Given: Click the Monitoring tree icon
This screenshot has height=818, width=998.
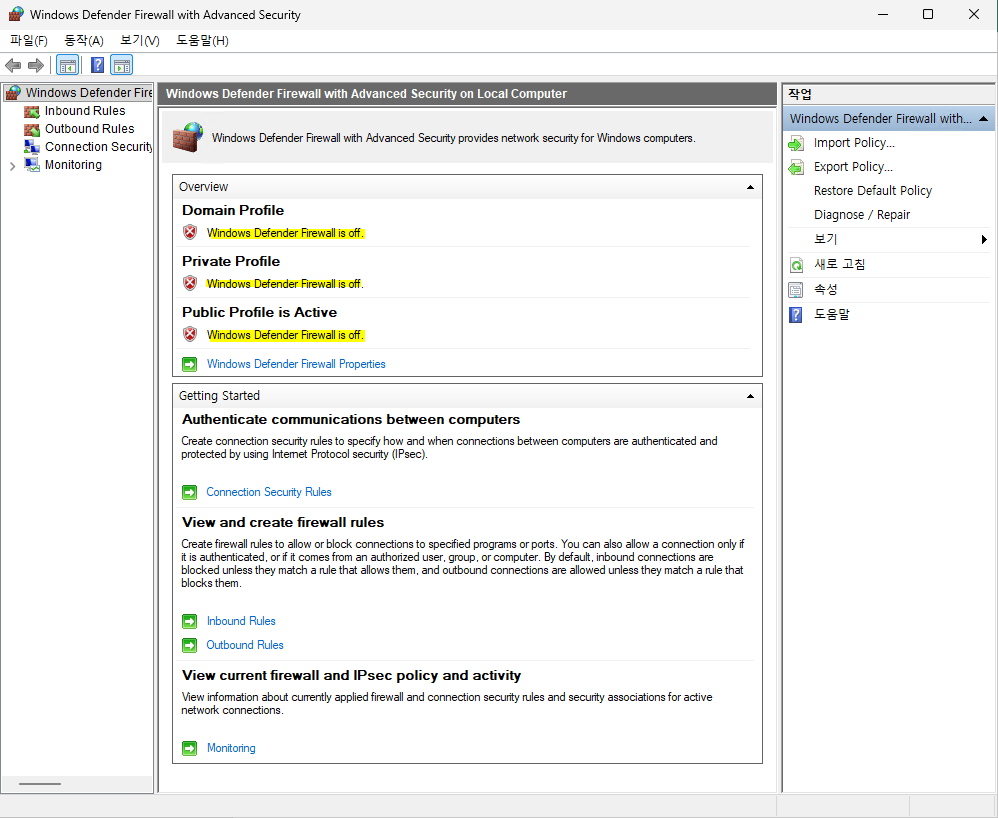Looking at the screenshot, I should (32, 165).
